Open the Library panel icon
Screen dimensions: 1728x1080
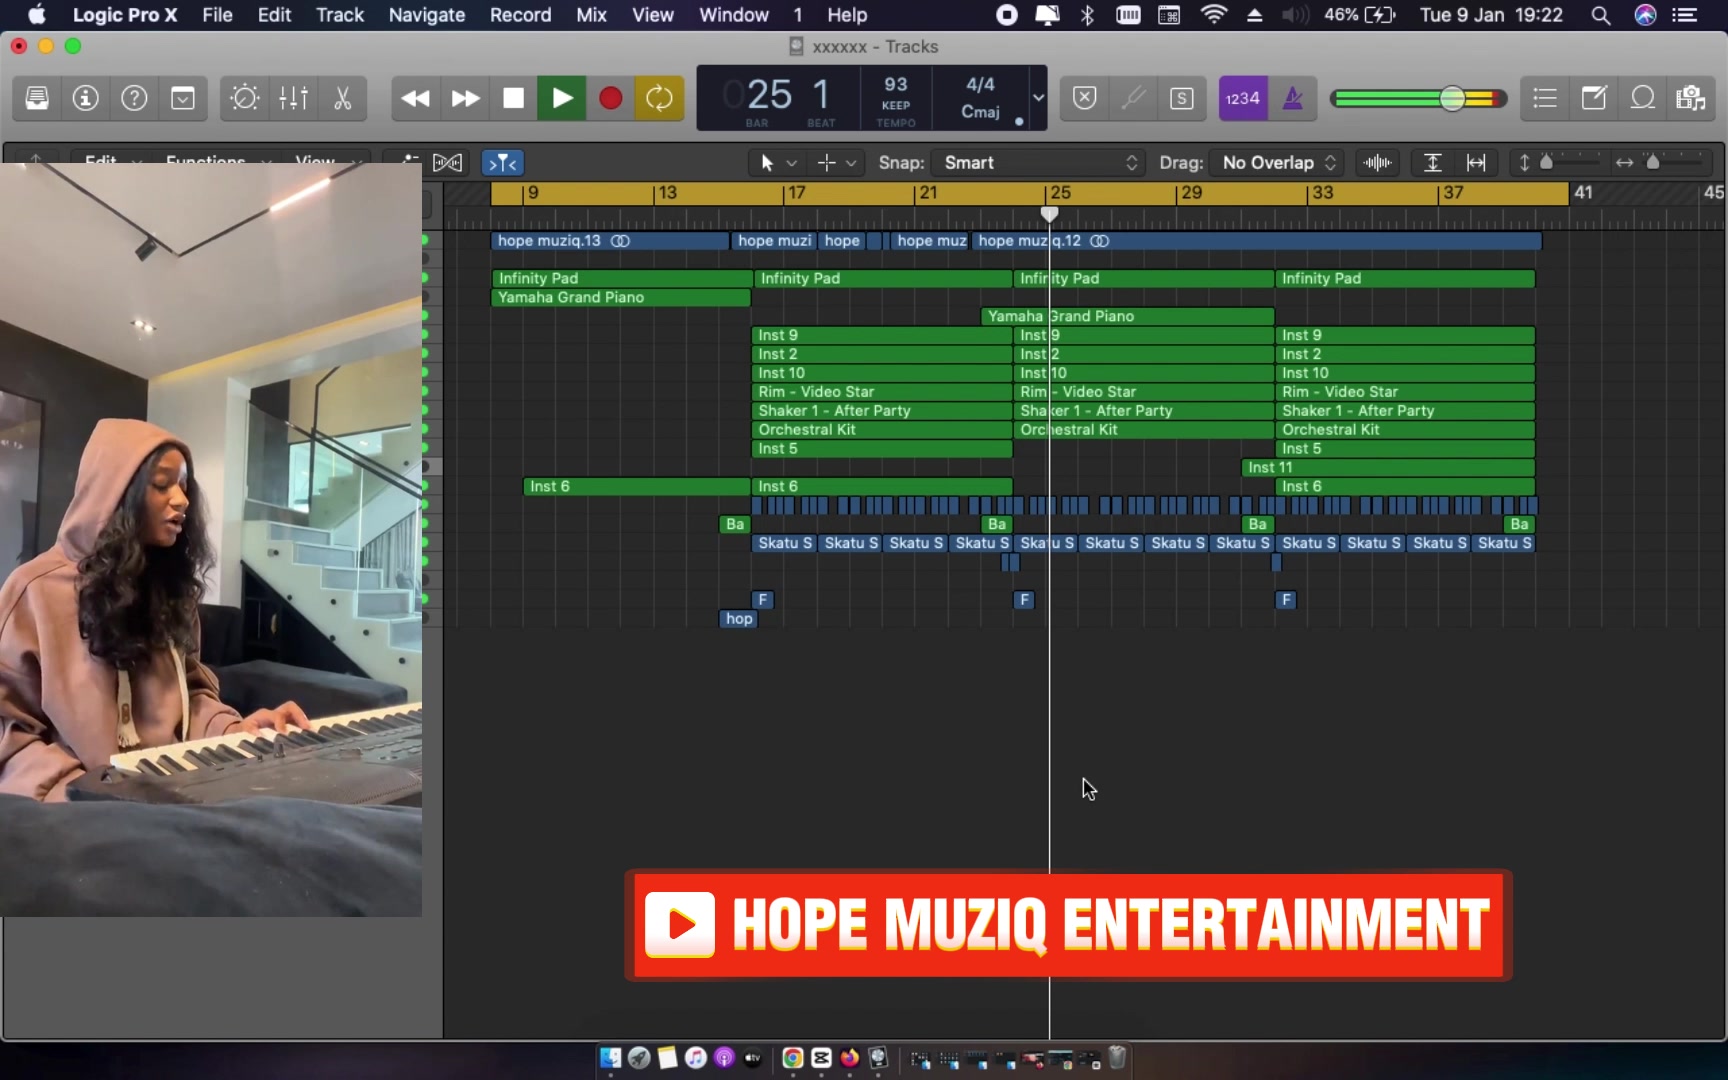(x=37, y=98)
